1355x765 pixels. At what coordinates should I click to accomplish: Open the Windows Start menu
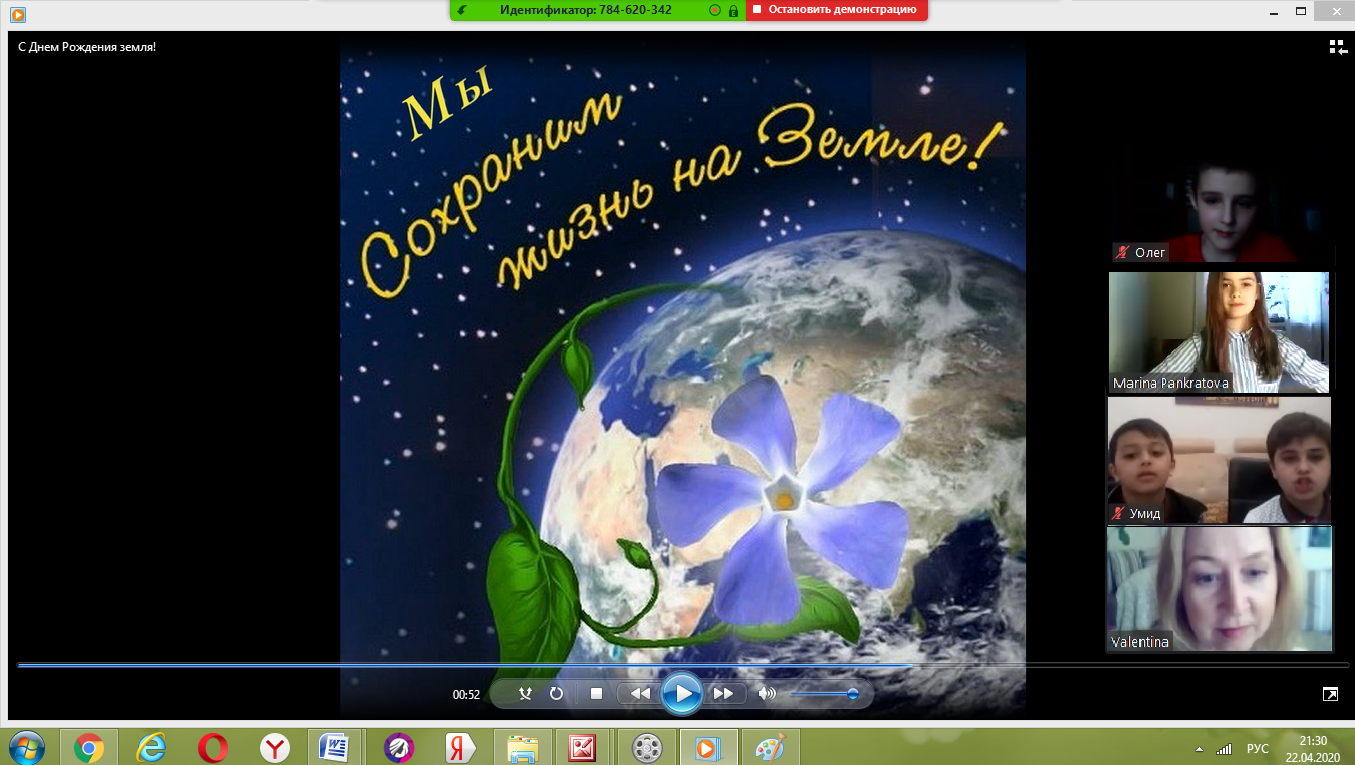pyautogui.click(x=26, y=746)
